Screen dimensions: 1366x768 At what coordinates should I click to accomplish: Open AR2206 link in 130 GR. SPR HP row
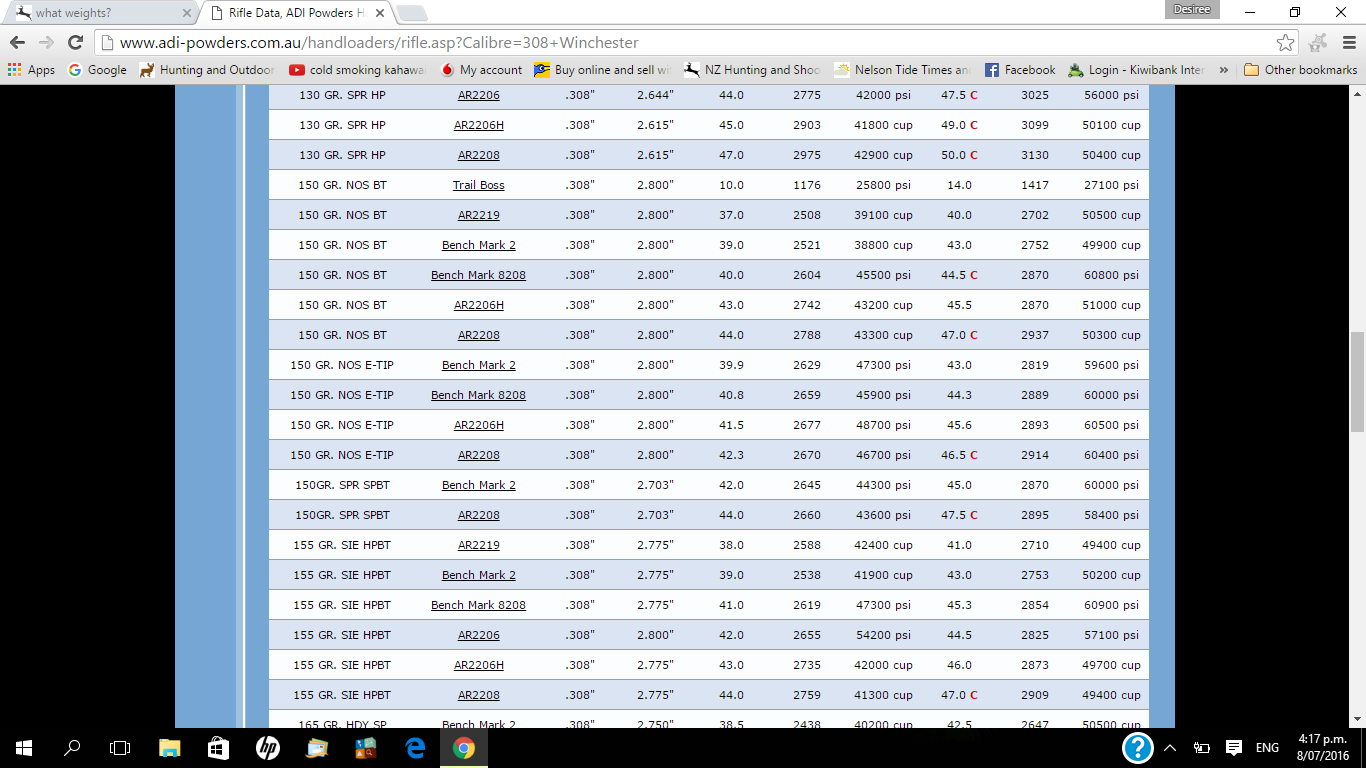click(x=478, y=95)
